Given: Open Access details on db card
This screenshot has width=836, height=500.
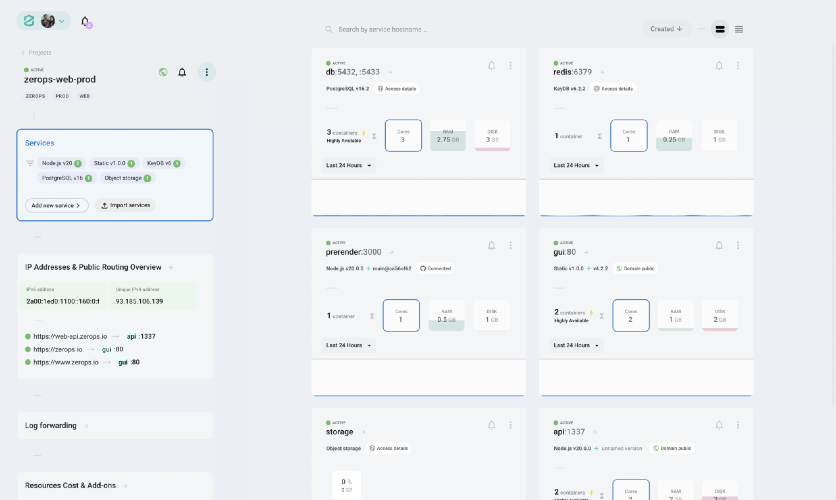Looking at the screenshot, I should click(x=397, y=88).
